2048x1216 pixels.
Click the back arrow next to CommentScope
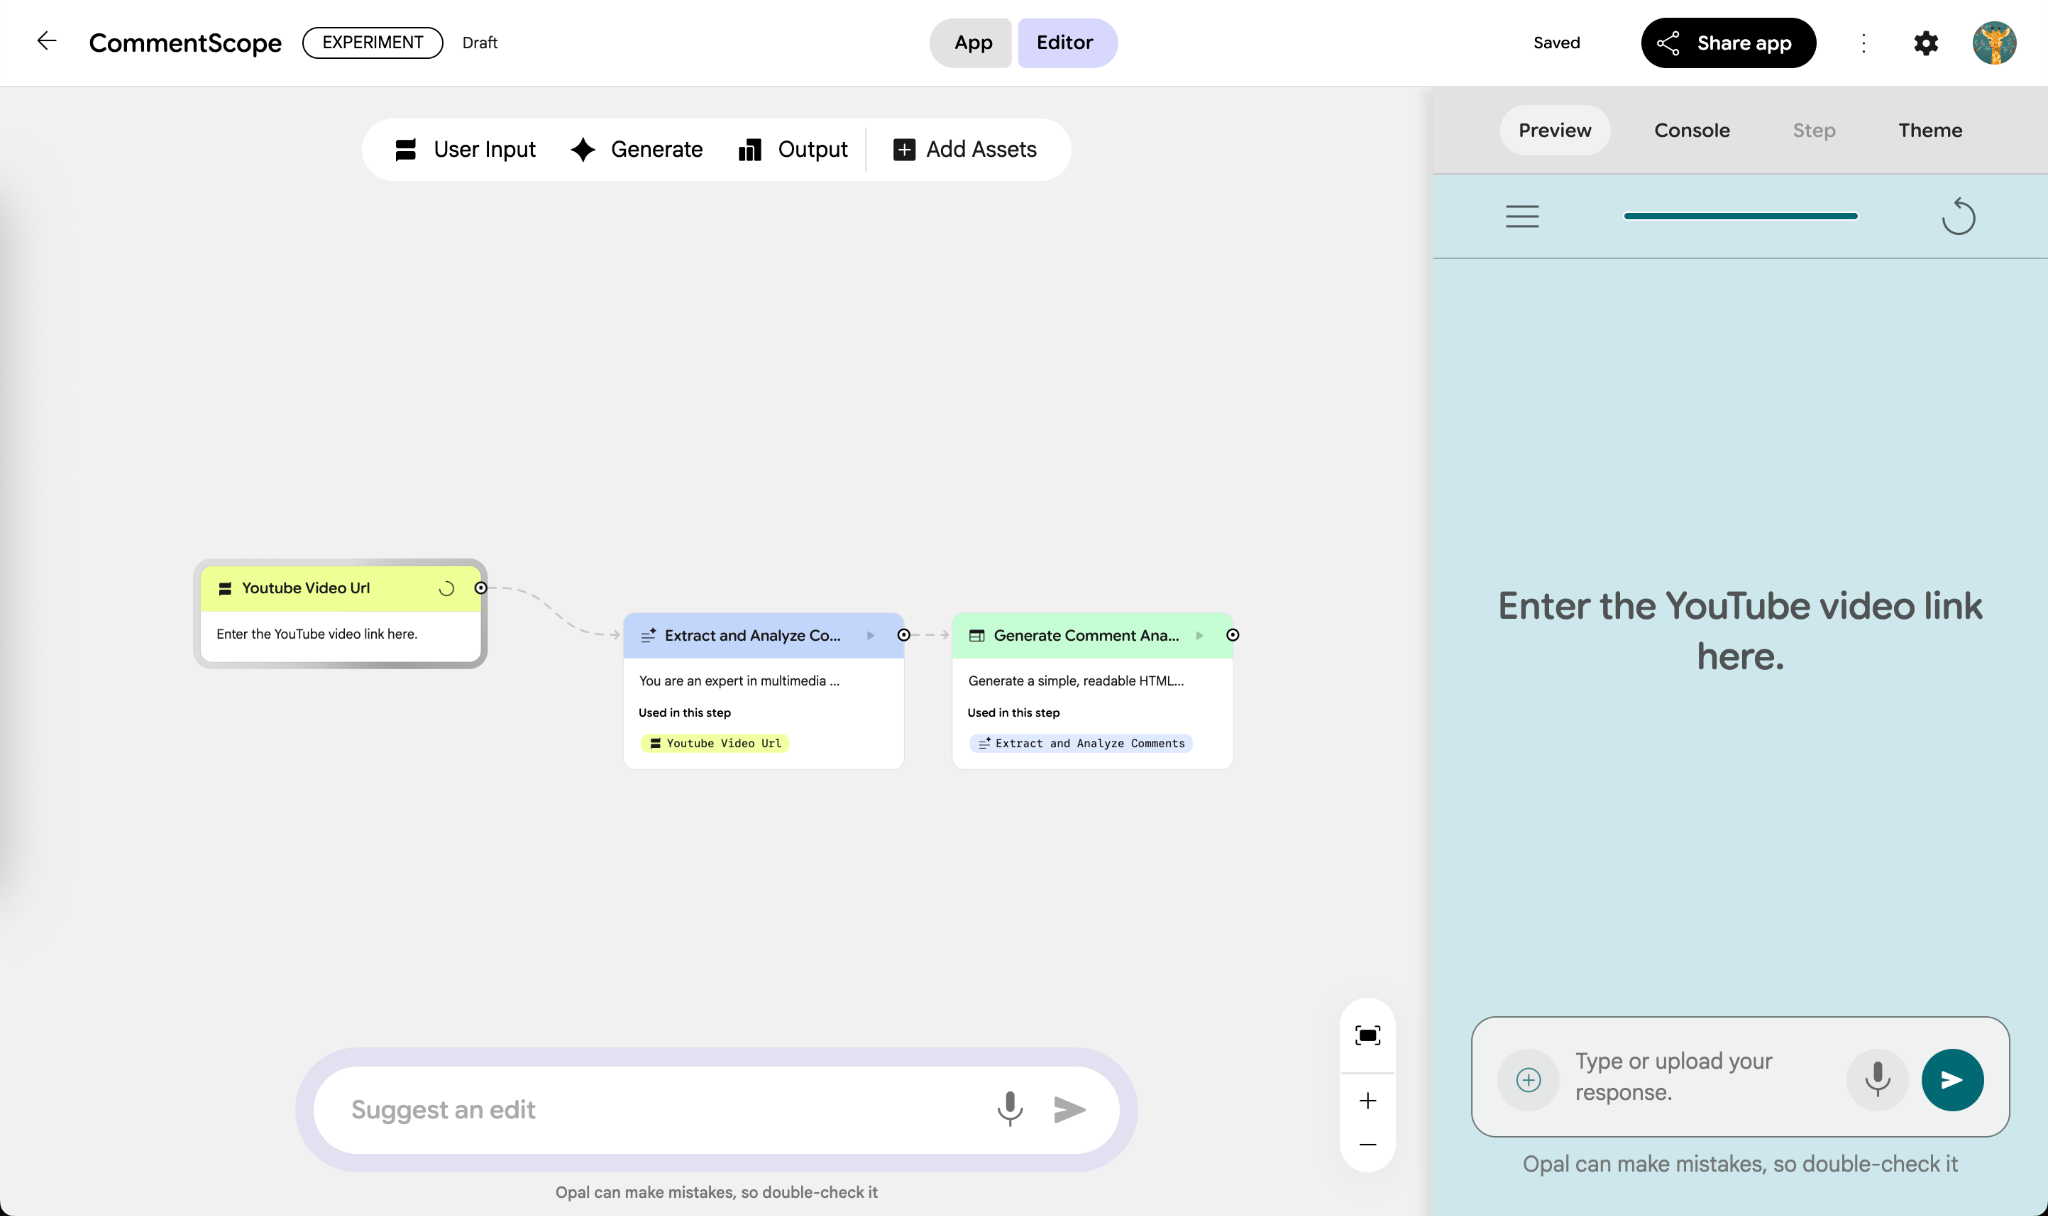click(46, 42)
